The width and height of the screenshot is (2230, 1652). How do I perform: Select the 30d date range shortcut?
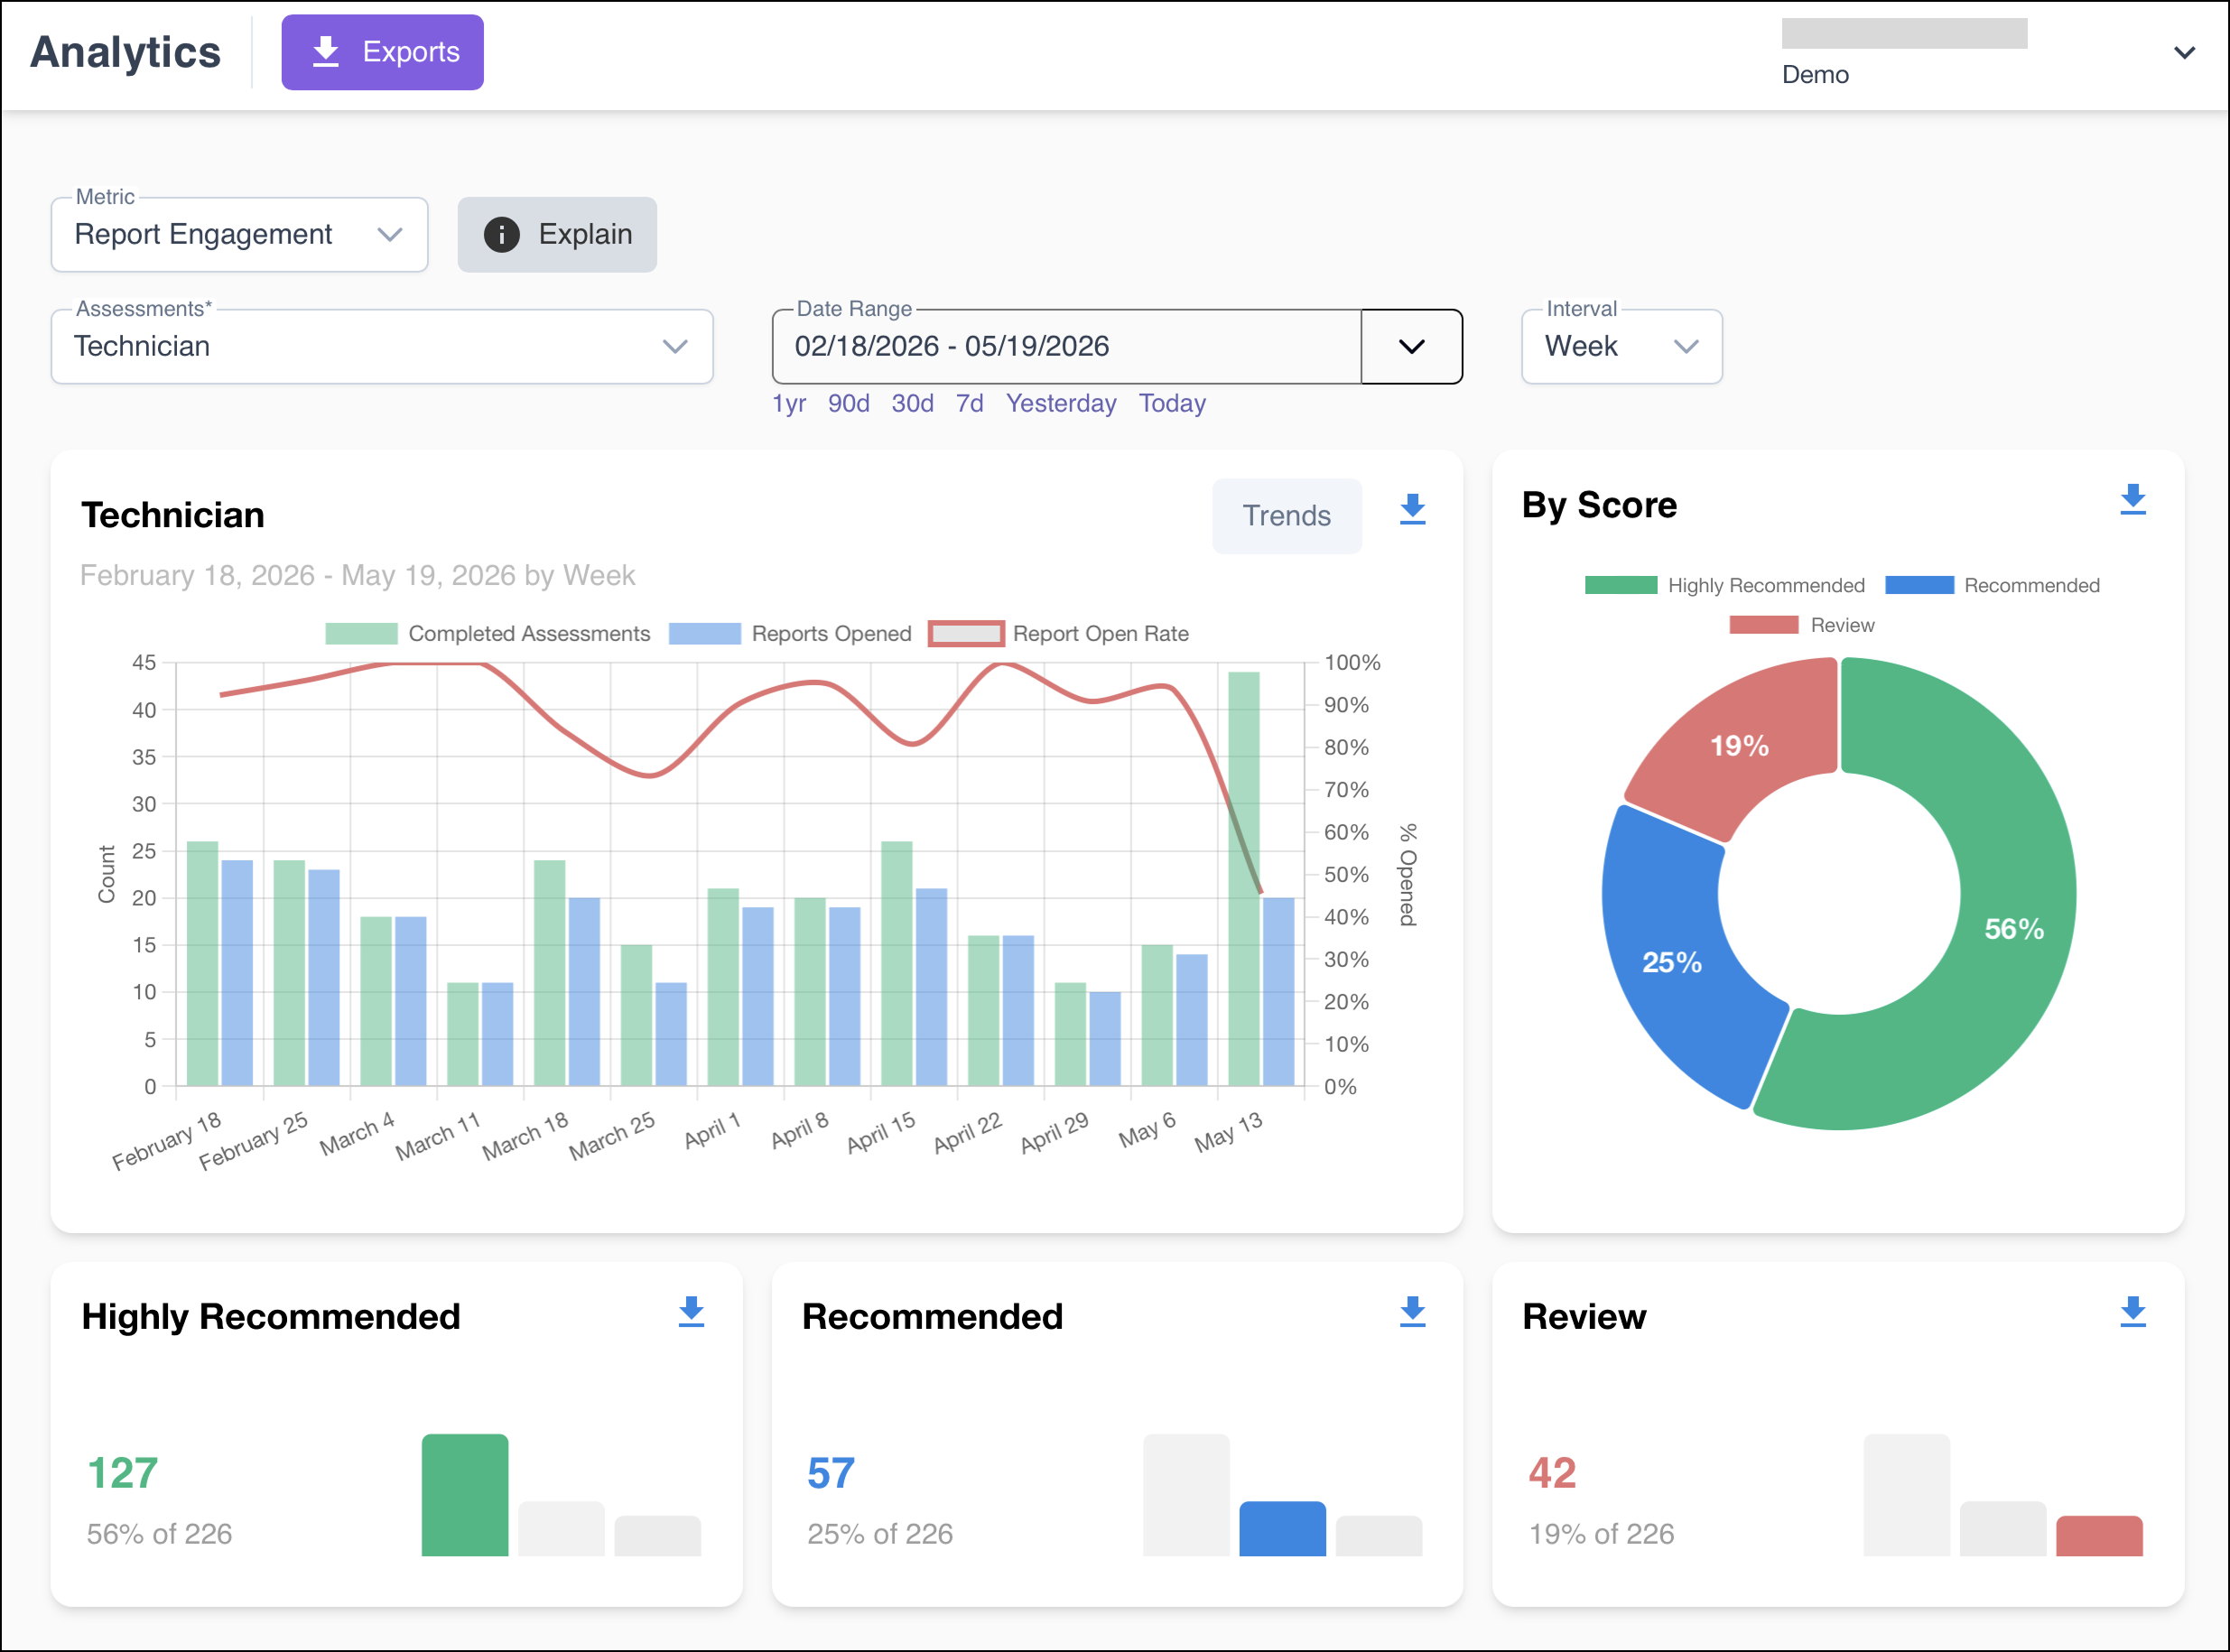pos(913,404)
